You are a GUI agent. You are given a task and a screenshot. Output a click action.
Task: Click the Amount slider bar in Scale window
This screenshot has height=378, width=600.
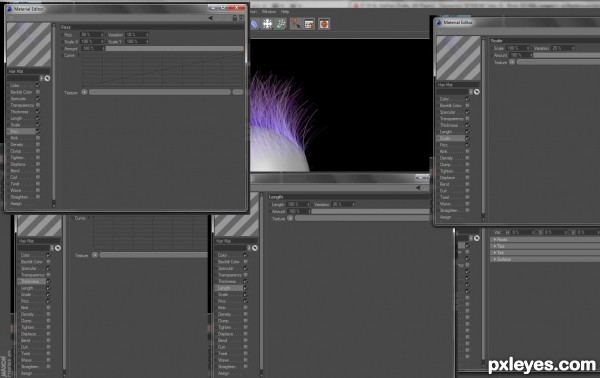567,55
